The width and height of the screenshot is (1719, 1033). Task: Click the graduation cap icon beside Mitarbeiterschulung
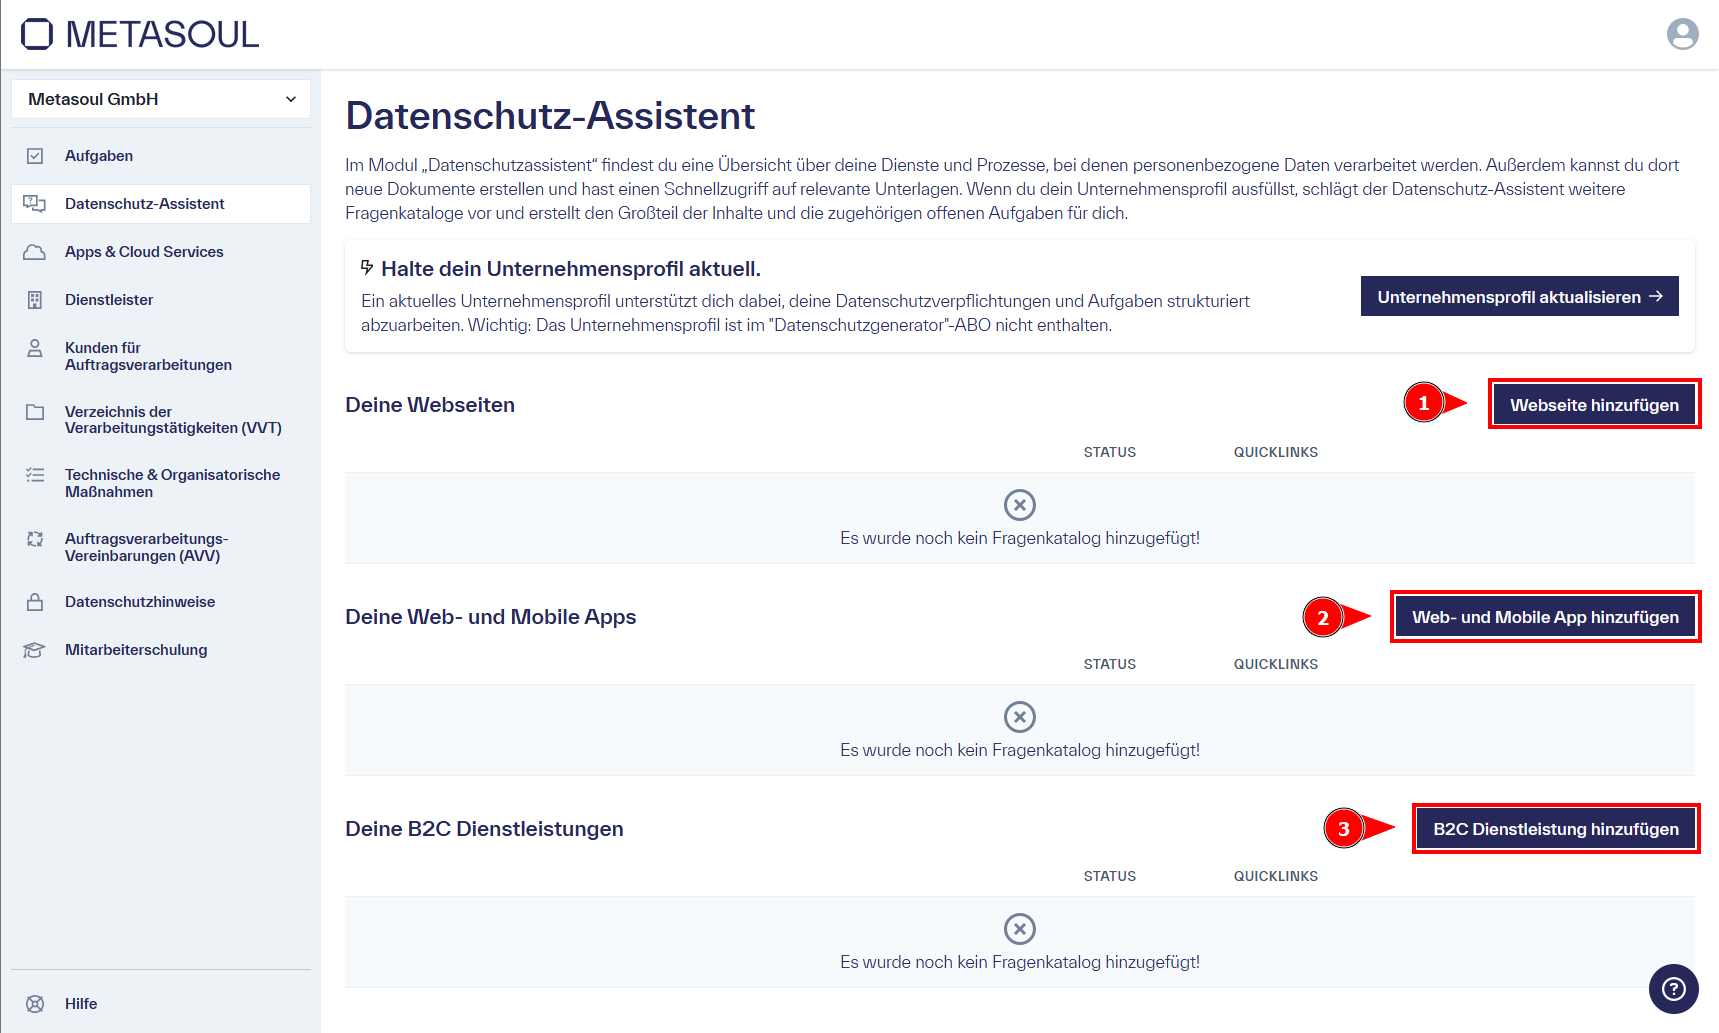tap(35, 649)
